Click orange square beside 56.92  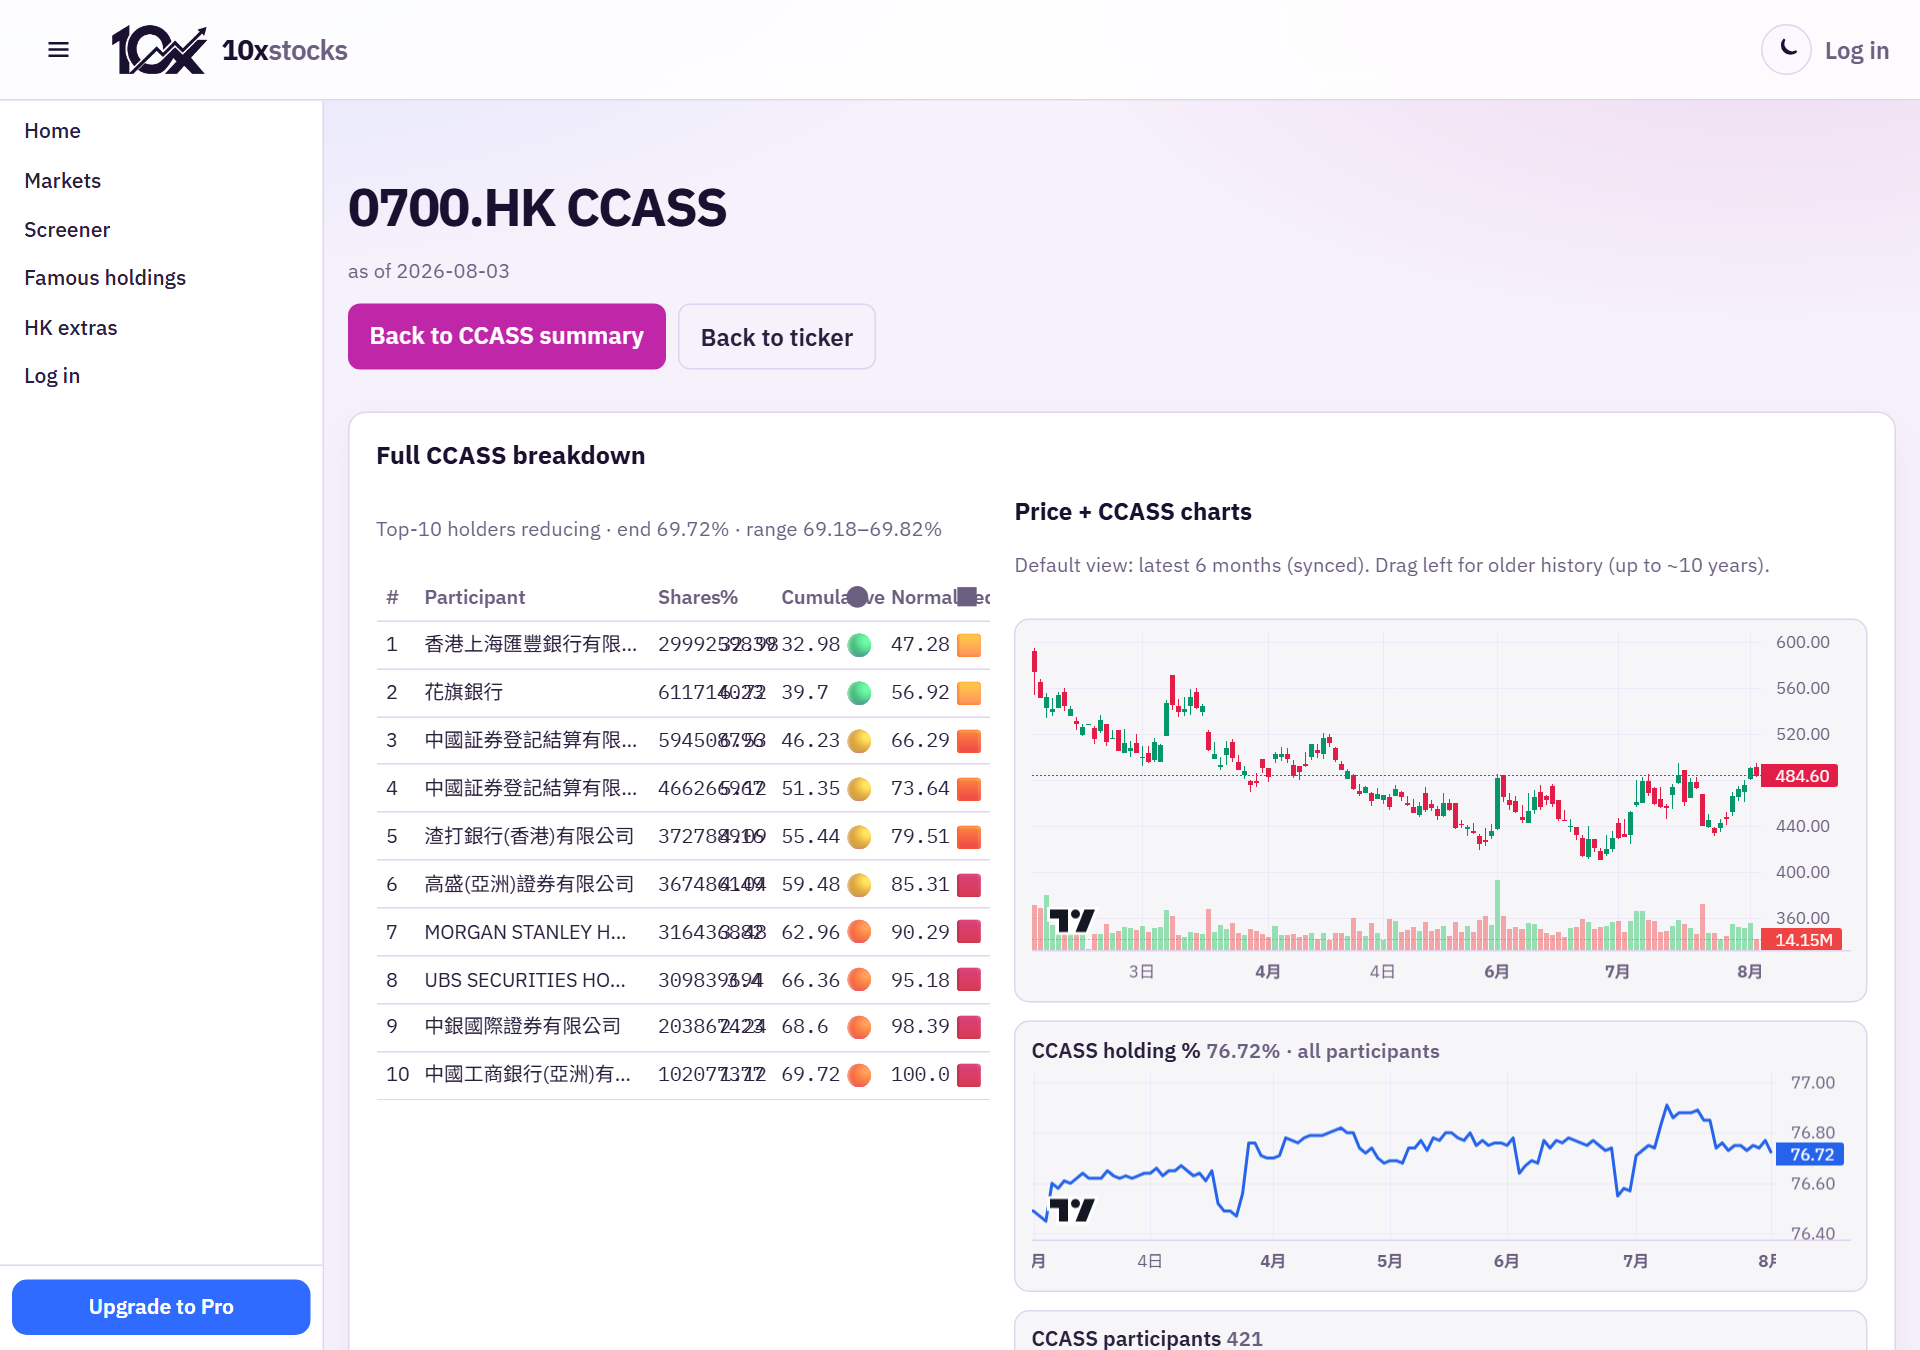969,693
